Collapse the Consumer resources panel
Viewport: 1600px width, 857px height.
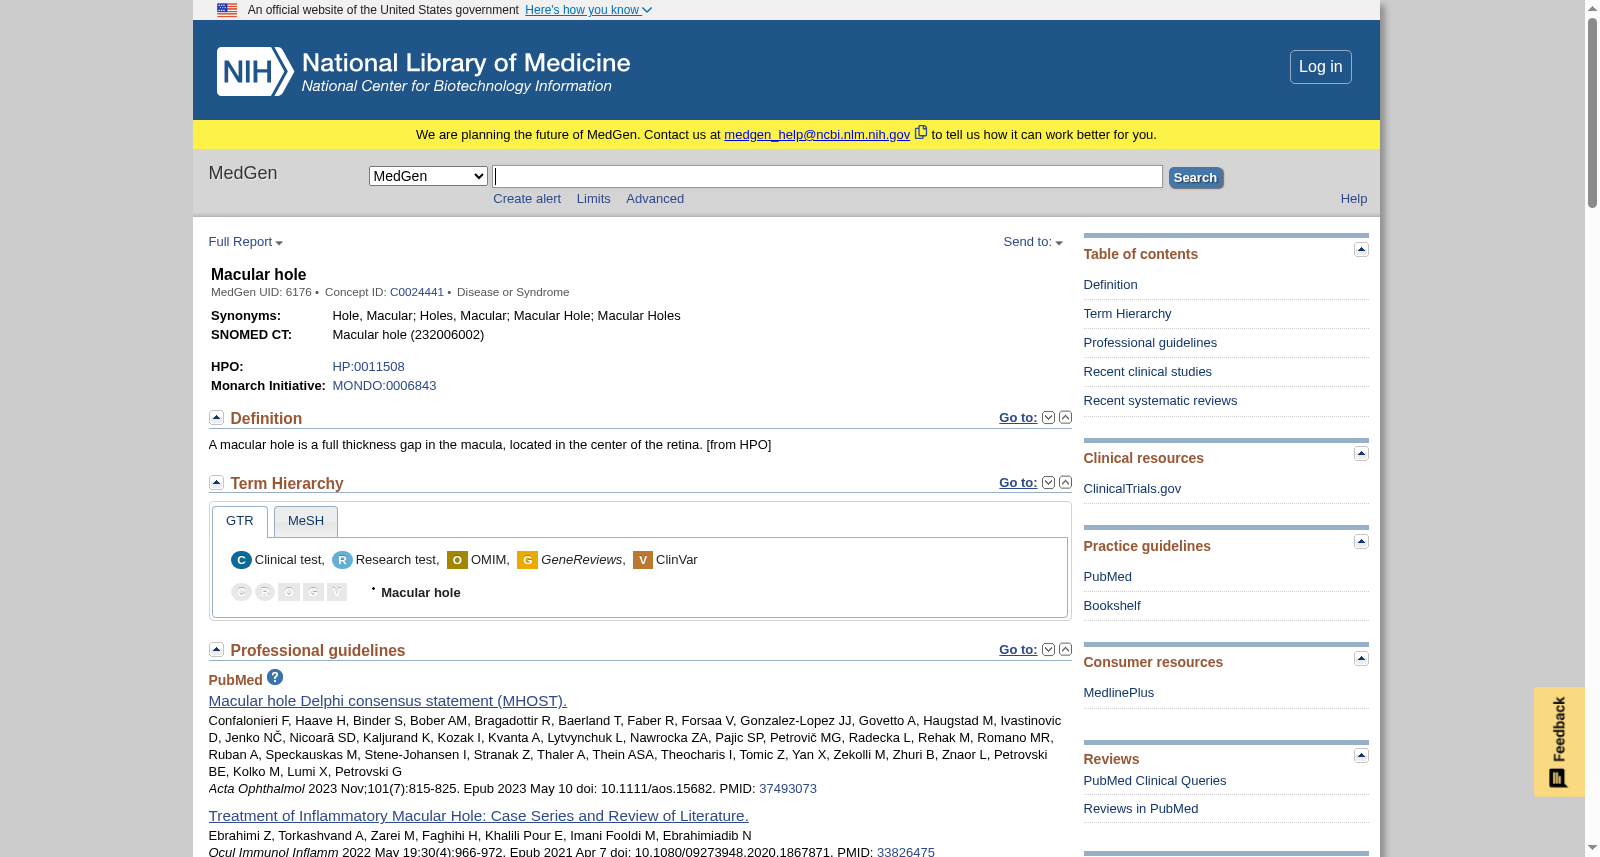coord(1361,658)
